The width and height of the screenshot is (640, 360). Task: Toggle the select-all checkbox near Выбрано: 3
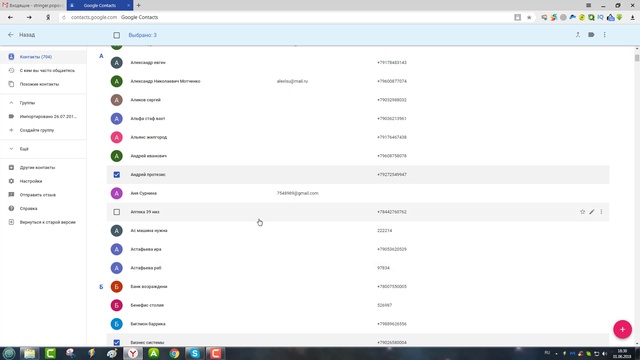point(117,35)
